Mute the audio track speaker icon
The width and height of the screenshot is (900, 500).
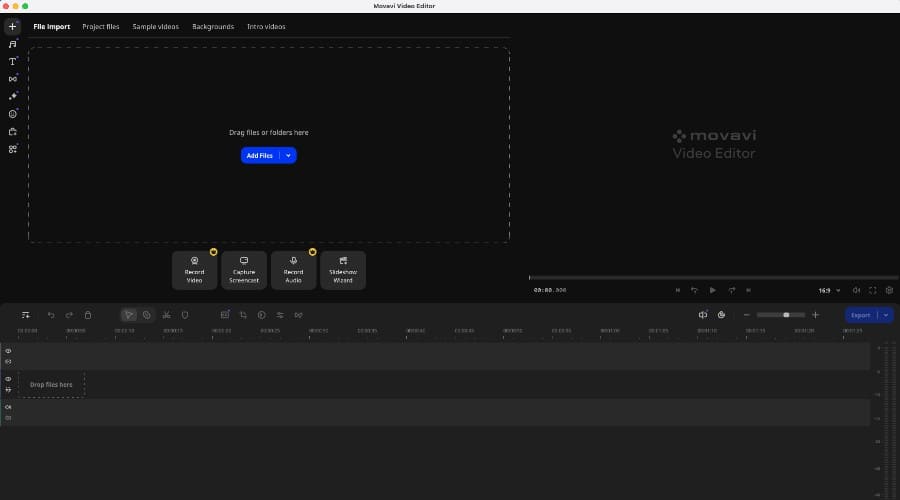[x=8, y=407]
